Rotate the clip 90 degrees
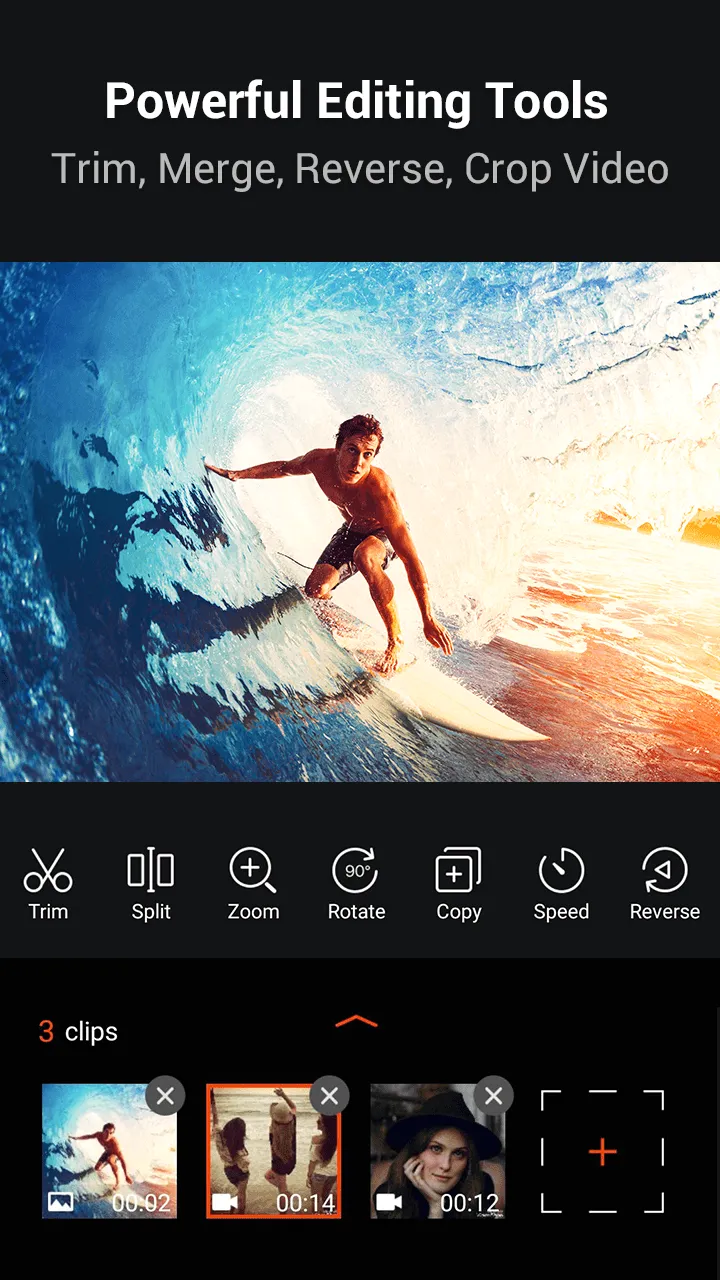Image resolution: width=720 pixels, height=1280 pixels. (x=356, y=885)
